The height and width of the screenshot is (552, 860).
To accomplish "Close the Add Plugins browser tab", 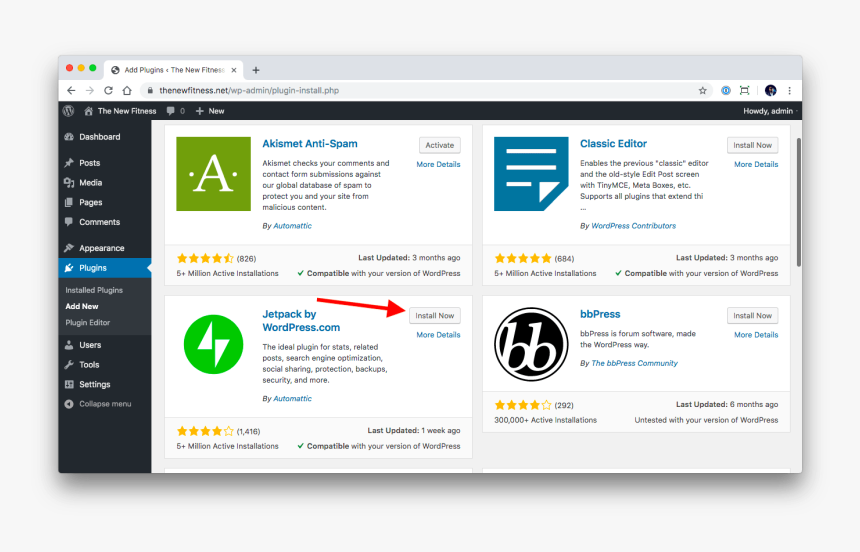I will pyautogui.click(x=234, y=70).
